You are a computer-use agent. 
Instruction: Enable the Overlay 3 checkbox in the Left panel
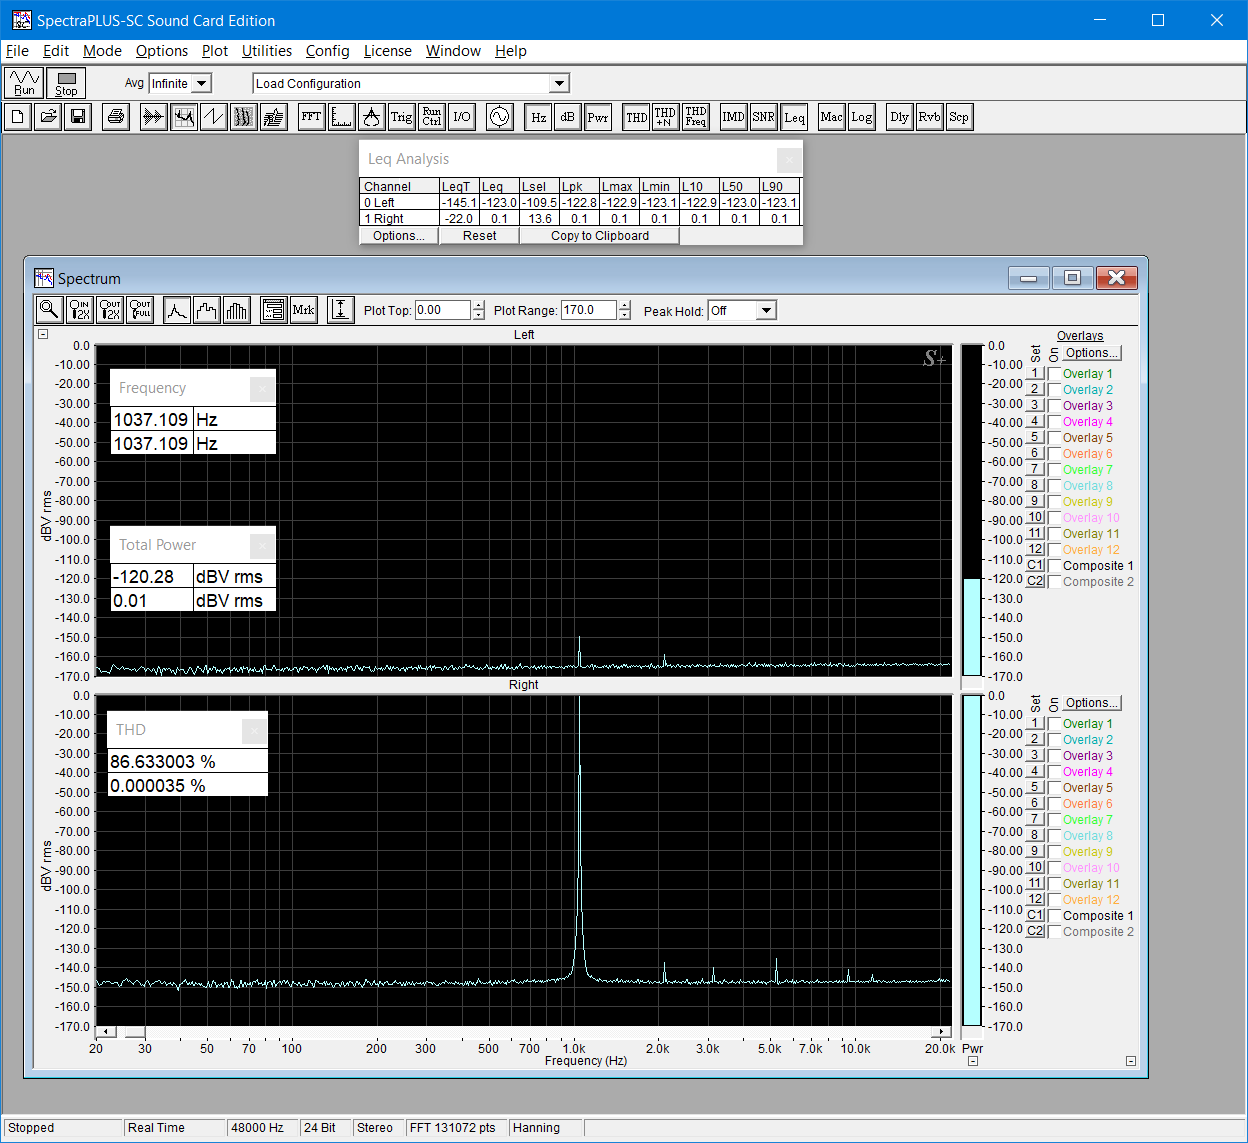[x=1054, y=406]
